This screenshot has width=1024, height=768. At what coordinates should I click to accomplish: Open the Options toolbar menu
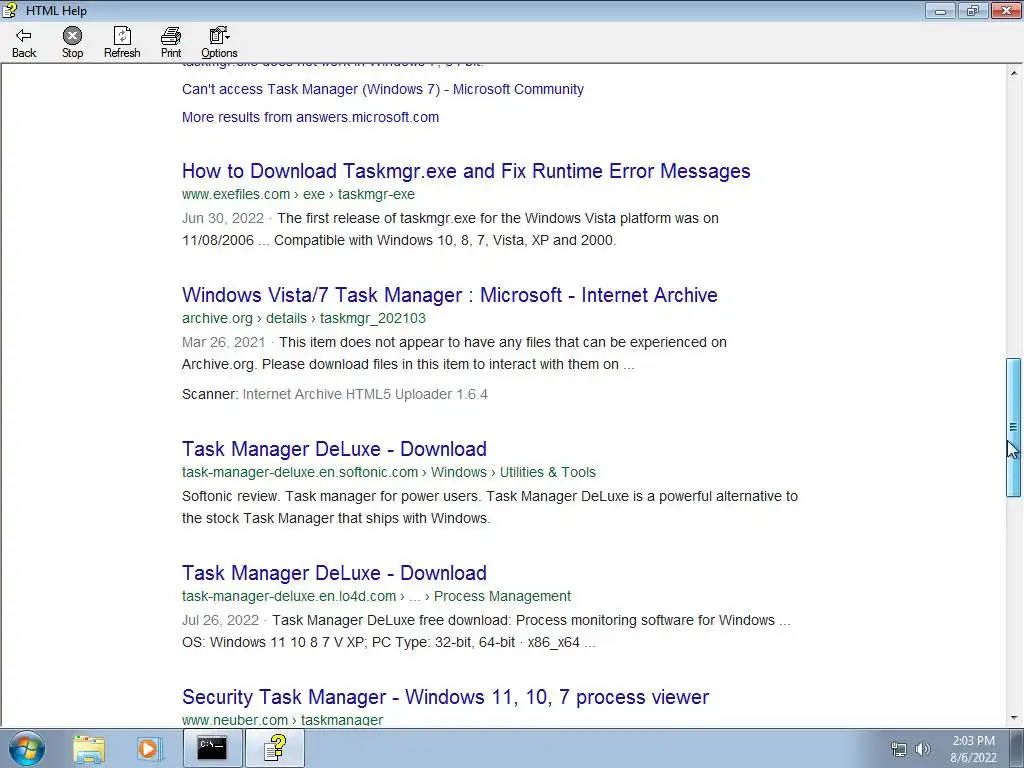click(219, 43)
